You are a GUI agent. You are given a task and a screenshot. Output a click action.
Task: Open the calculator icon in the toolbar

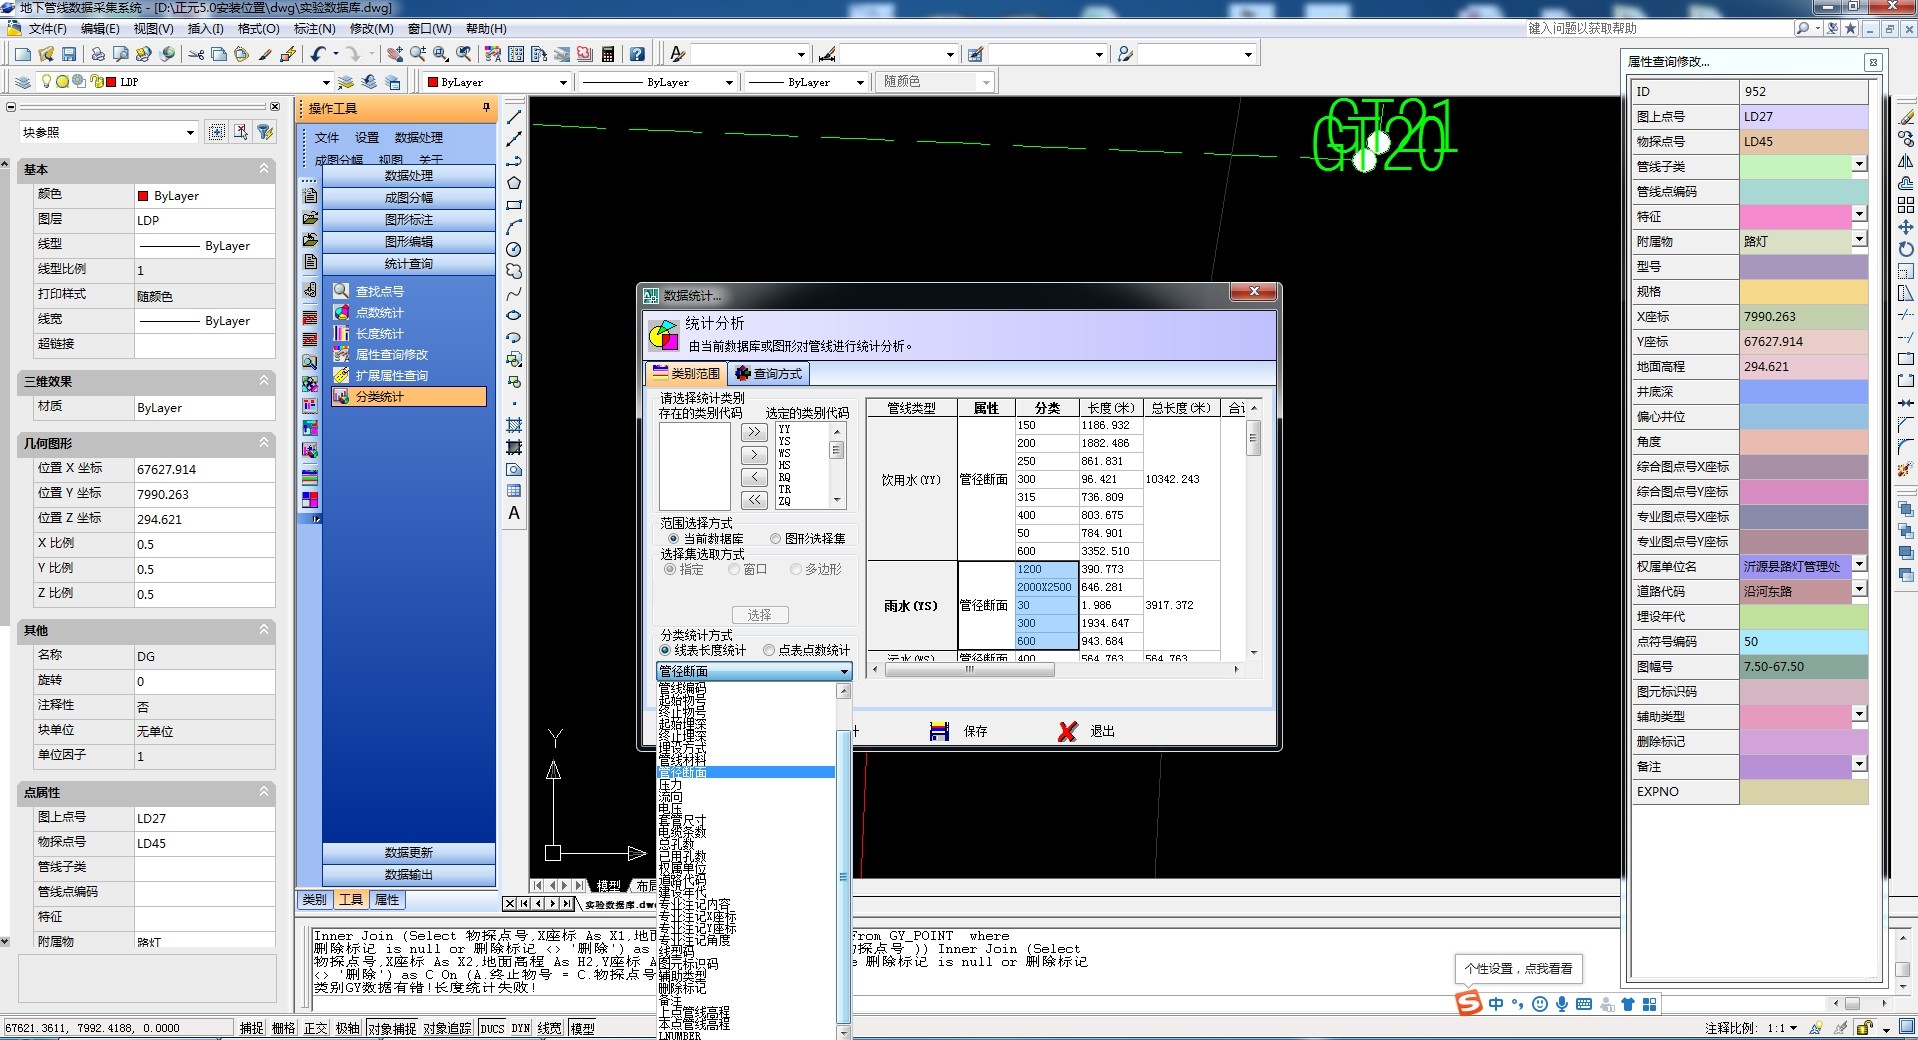[x=608, y=54]
